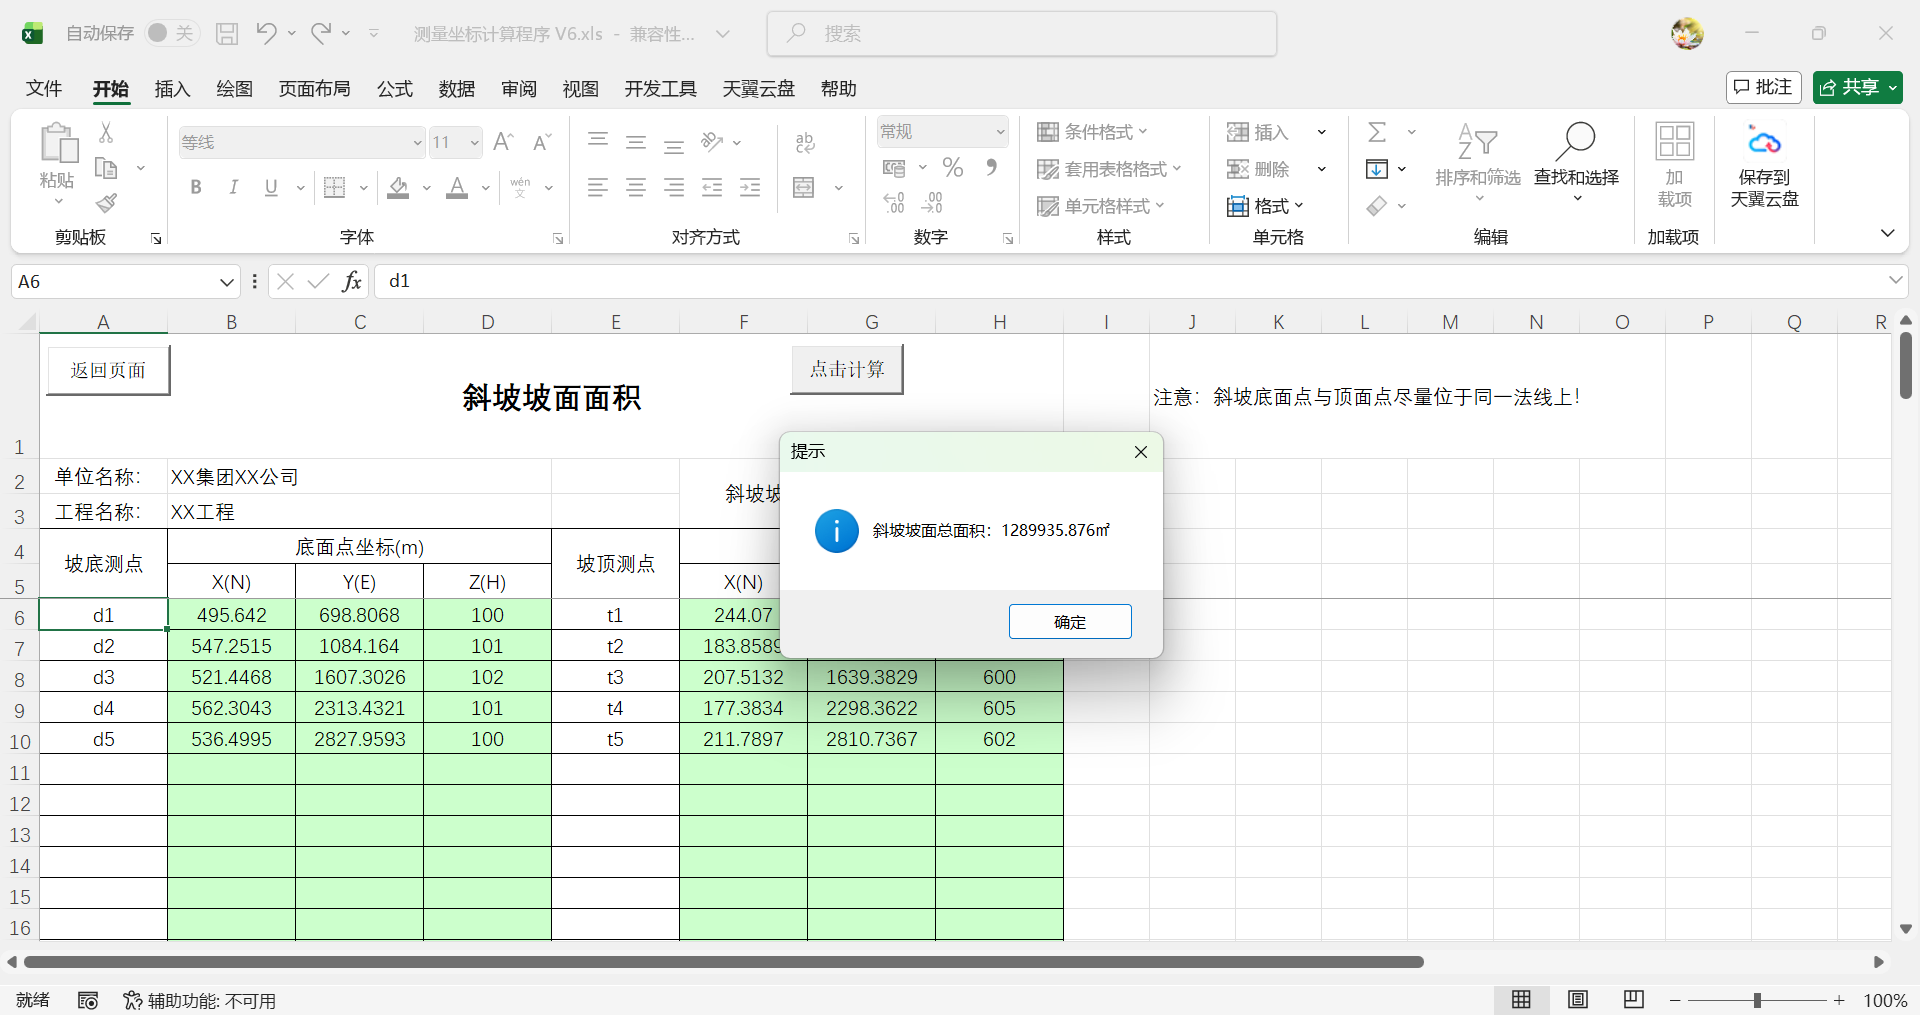Viewport: 1920px width, 1015px height.
Task: Open the number format dropdown
Action: pyautogui.click(x=999, y=132)
